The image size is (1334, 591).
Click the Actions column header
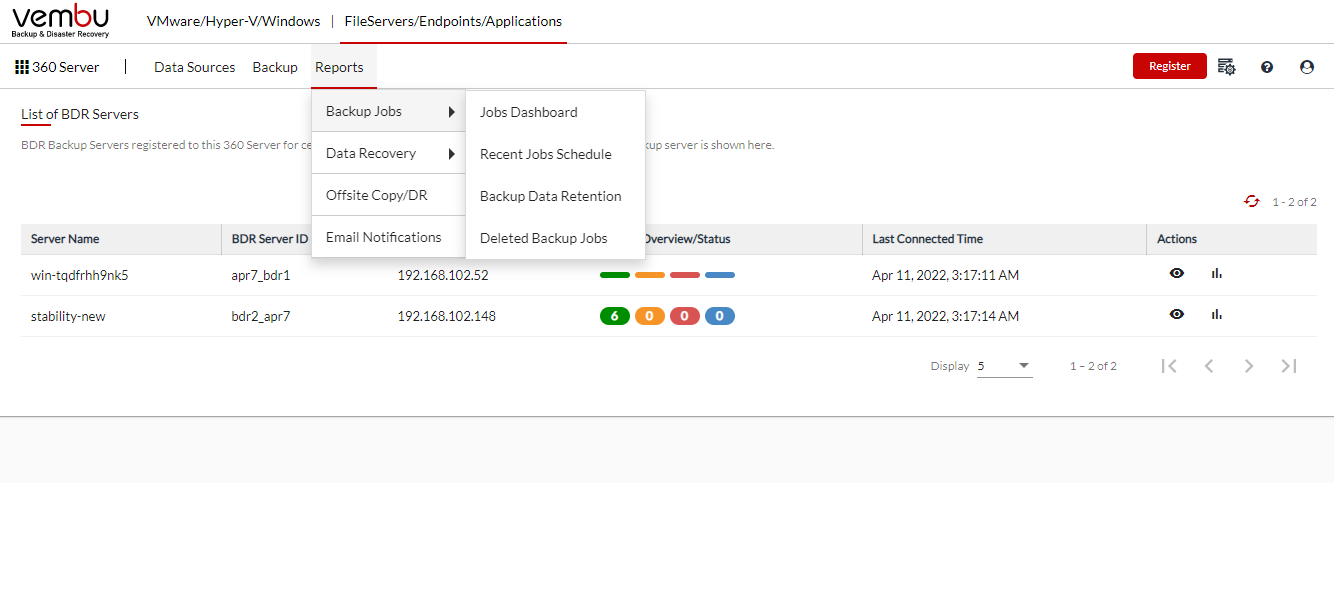pyautogui.click(x=1177, y=239)
